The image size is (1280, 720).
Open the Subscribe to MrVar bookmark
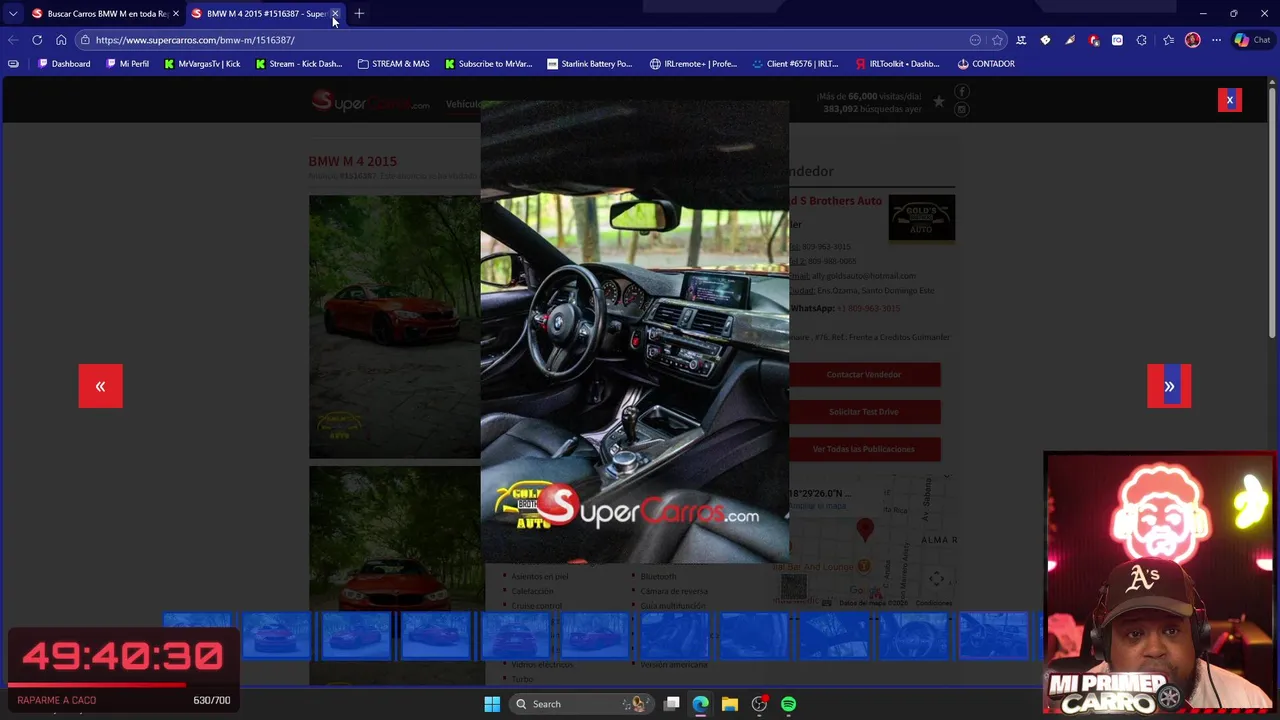pyautogui.click(x=488, y=64)
